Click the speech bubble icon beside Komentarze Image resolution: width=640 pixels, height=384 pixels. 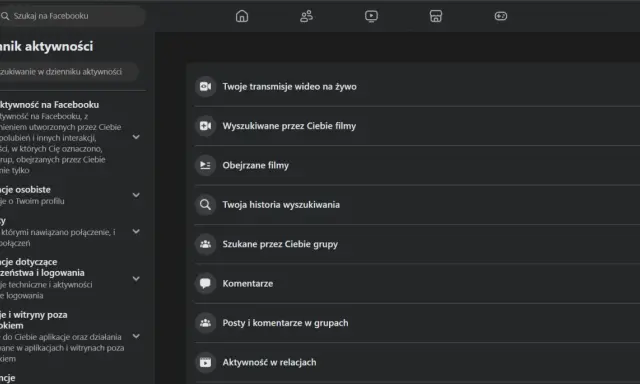pos(205,283)
